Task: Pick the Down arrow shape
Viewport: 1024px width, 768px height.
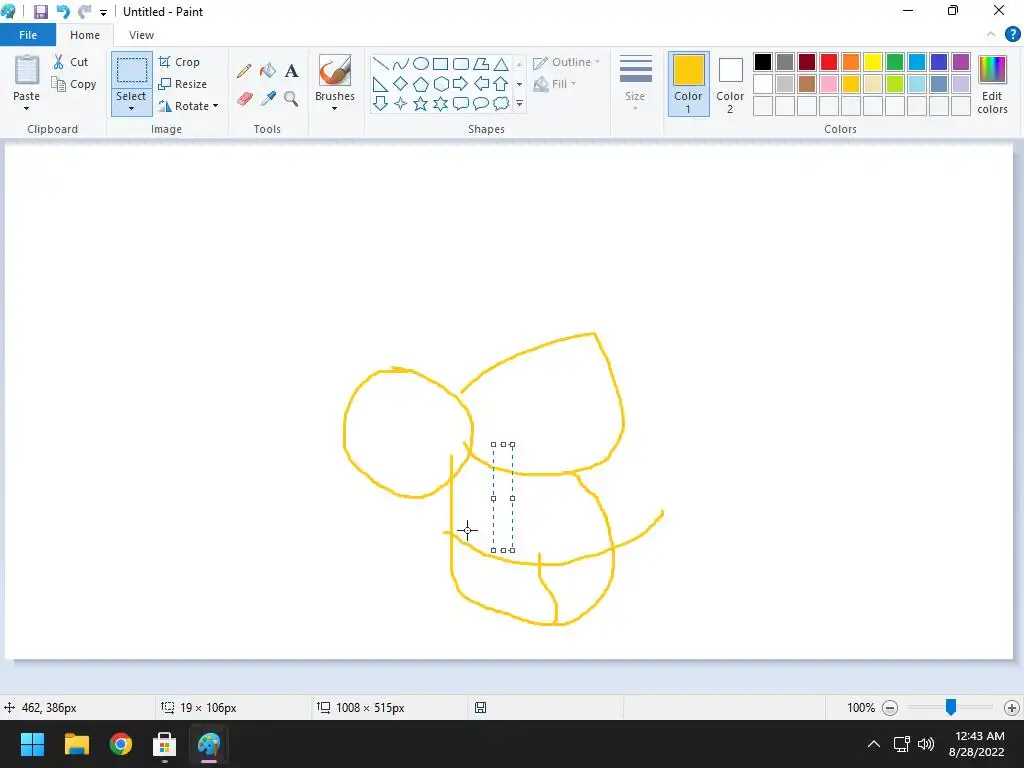Action: [x=381, y=103]
